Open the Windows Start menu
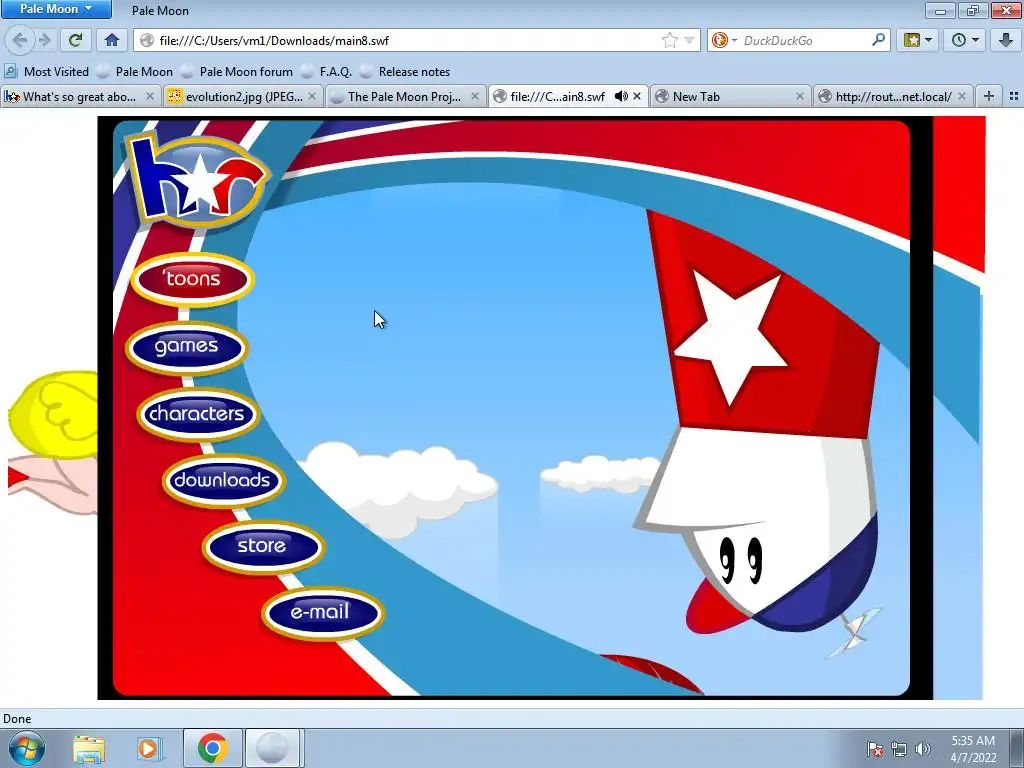The width and height of the screenshot is (1024, 768). (x=26, y=748)
